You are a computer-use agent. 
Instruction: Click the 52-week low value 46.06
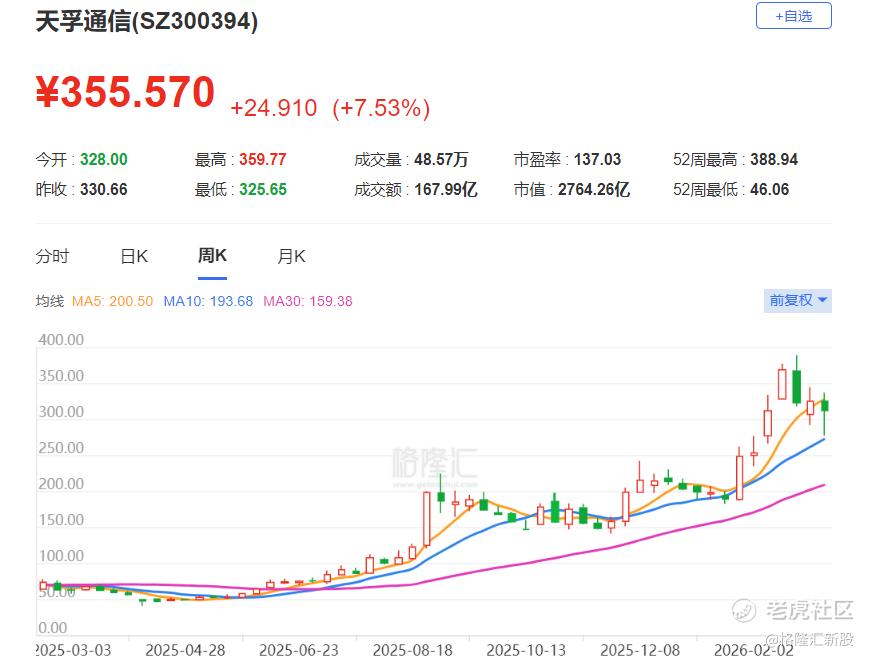pyautogui.click(x=770, y=190)
